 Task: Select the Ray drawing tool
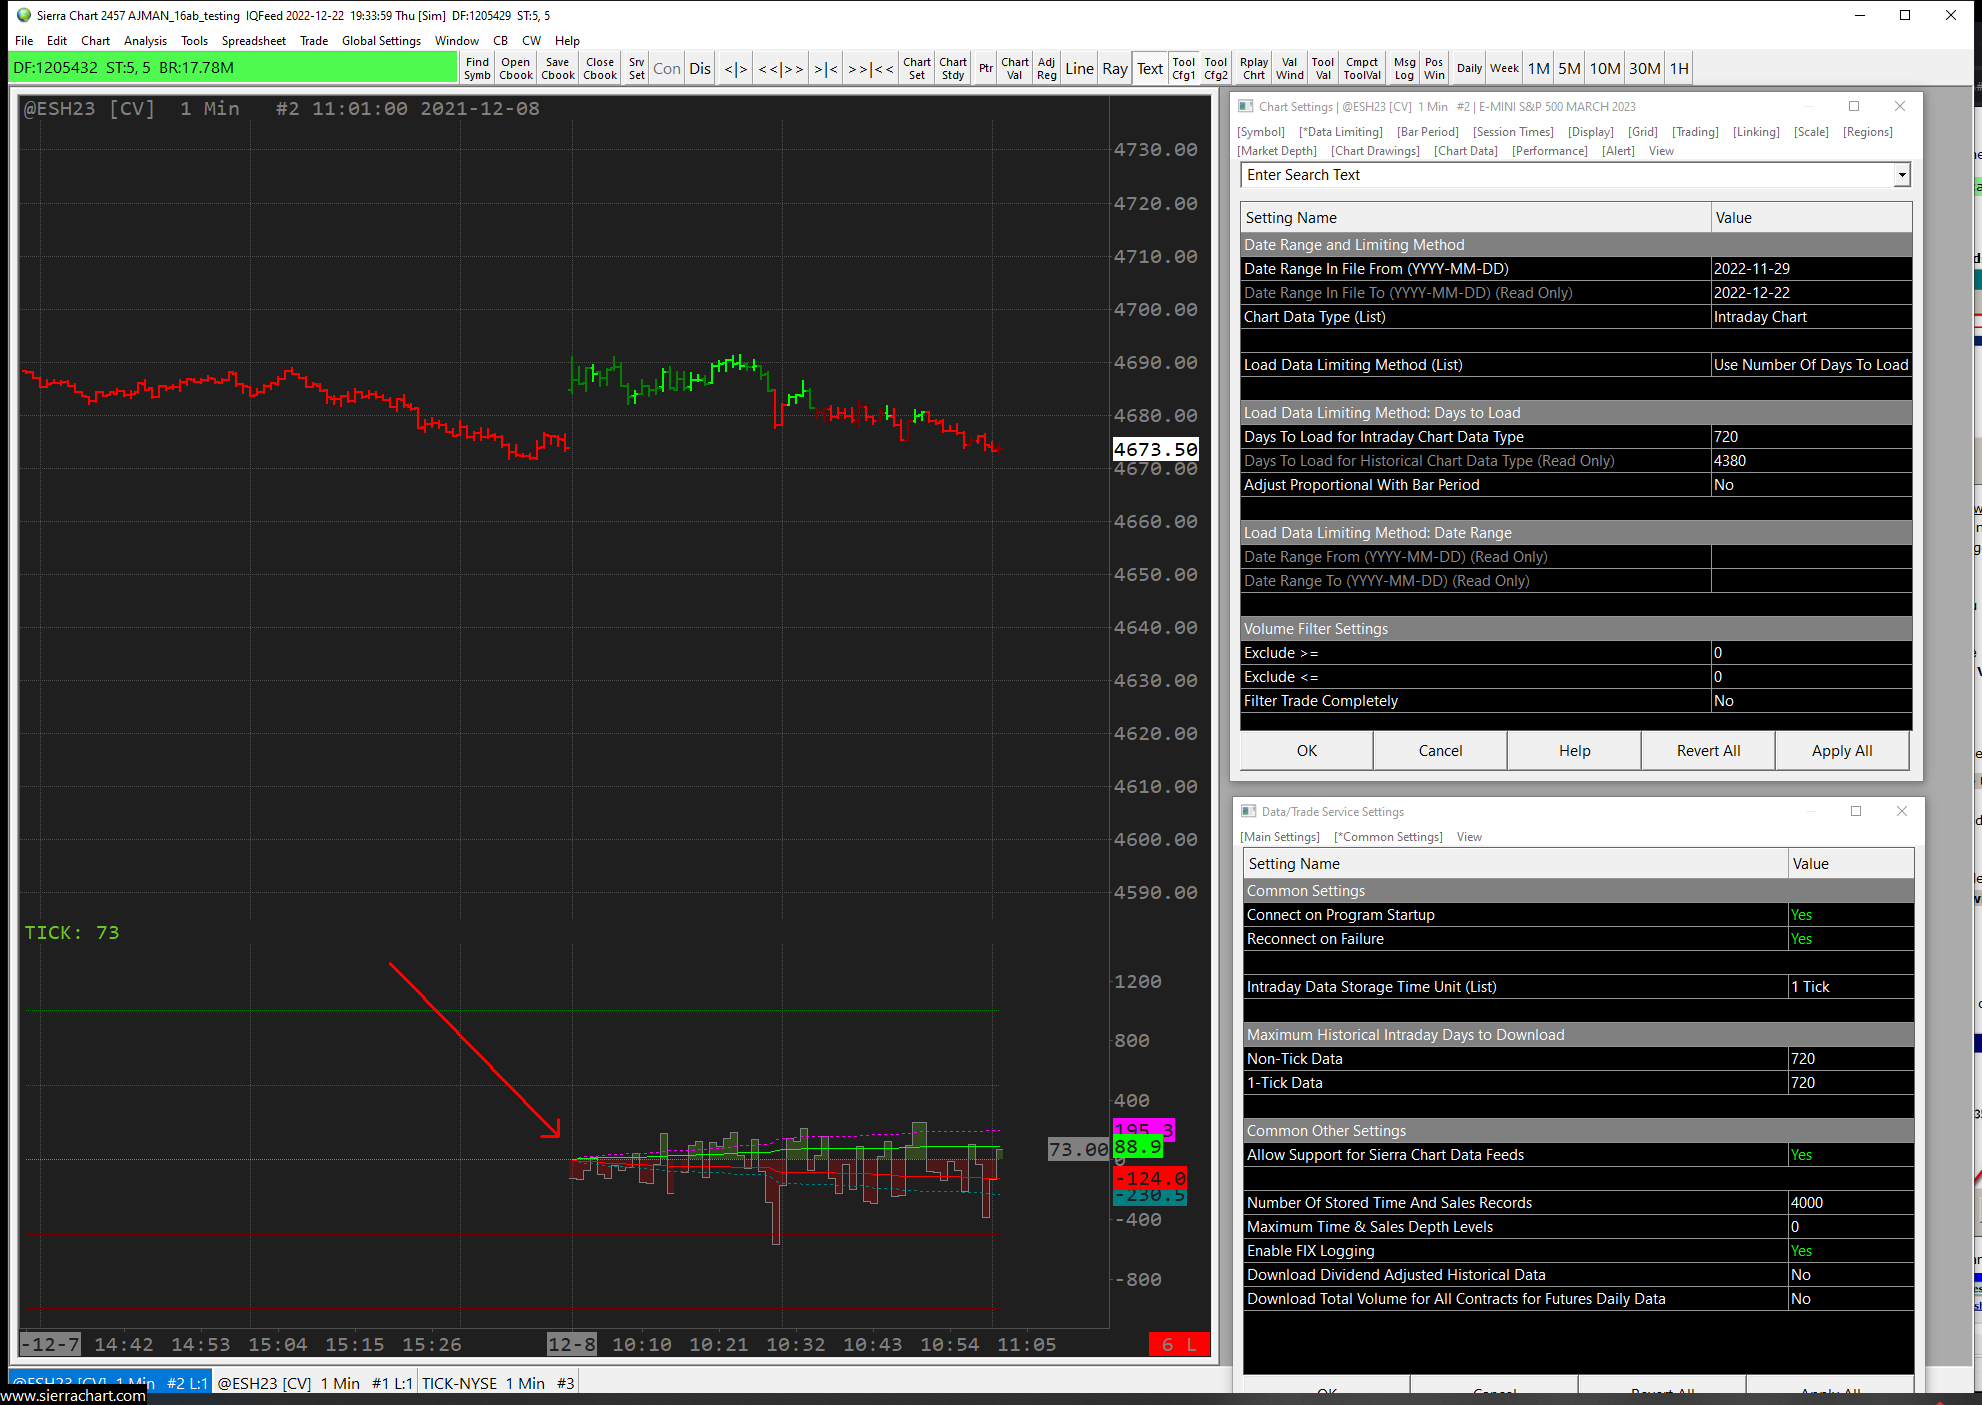1114,68
